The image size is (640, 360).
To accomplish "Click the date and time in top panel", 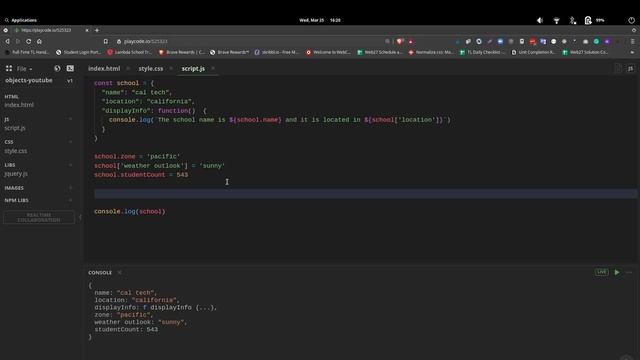I will click(320, 20).
